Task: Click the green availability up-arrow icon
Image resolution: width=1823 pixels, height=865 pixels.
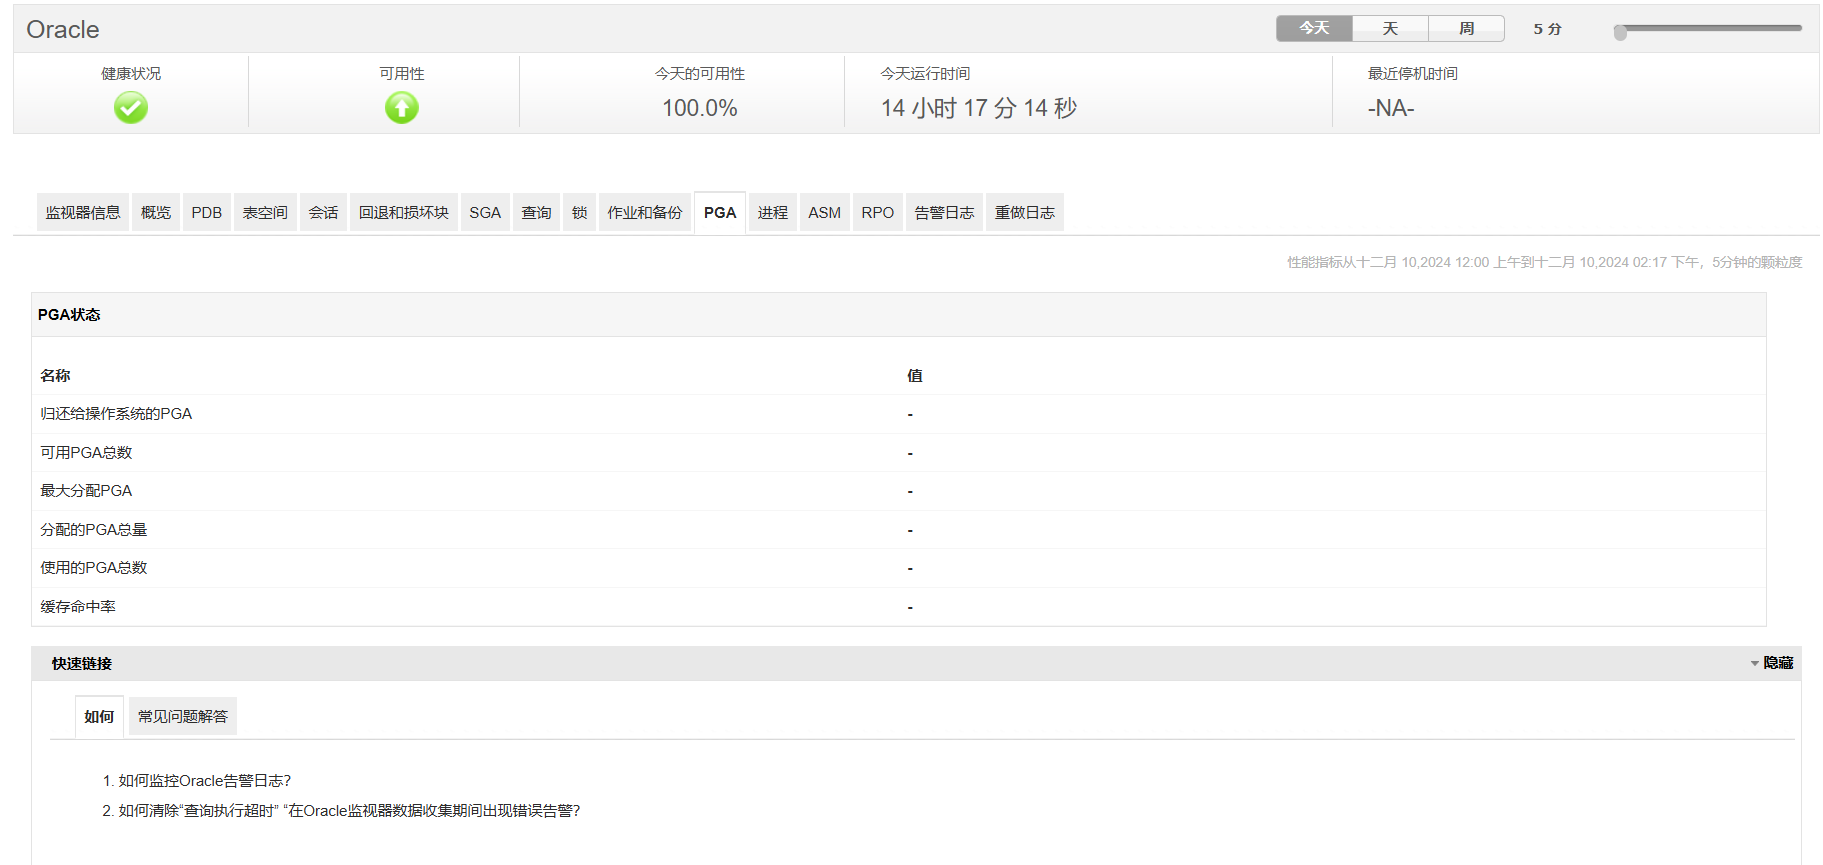Action: click(402, 107)
